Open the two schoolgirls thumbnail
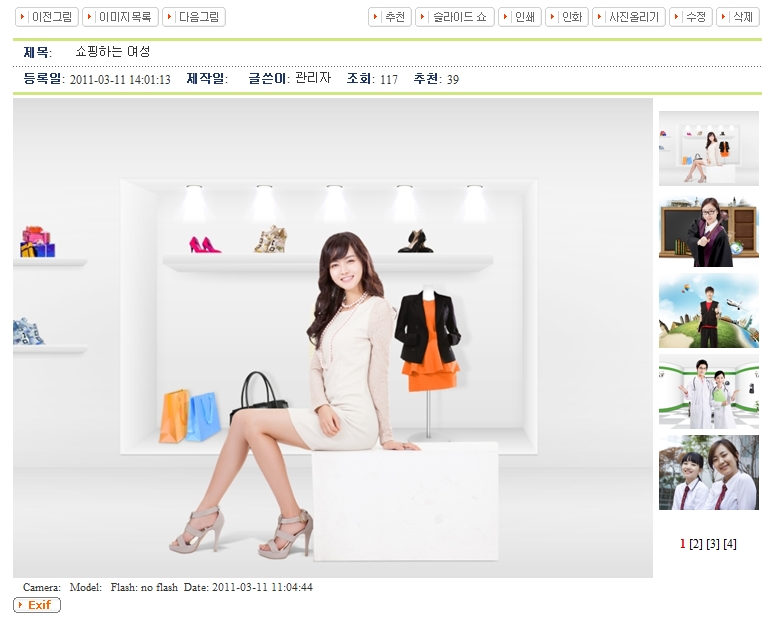769x627 pixels. [708, 472]
